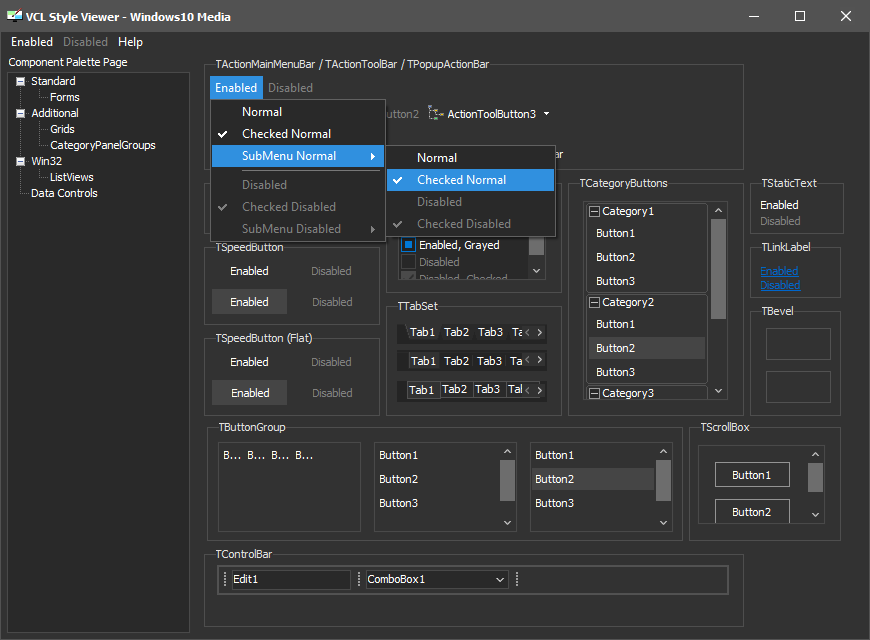This screenshot has width=870, height=640.
Task: Click up arrow of middle TButtonGroup list scrollbar
Action: click(x=507, y=451)
